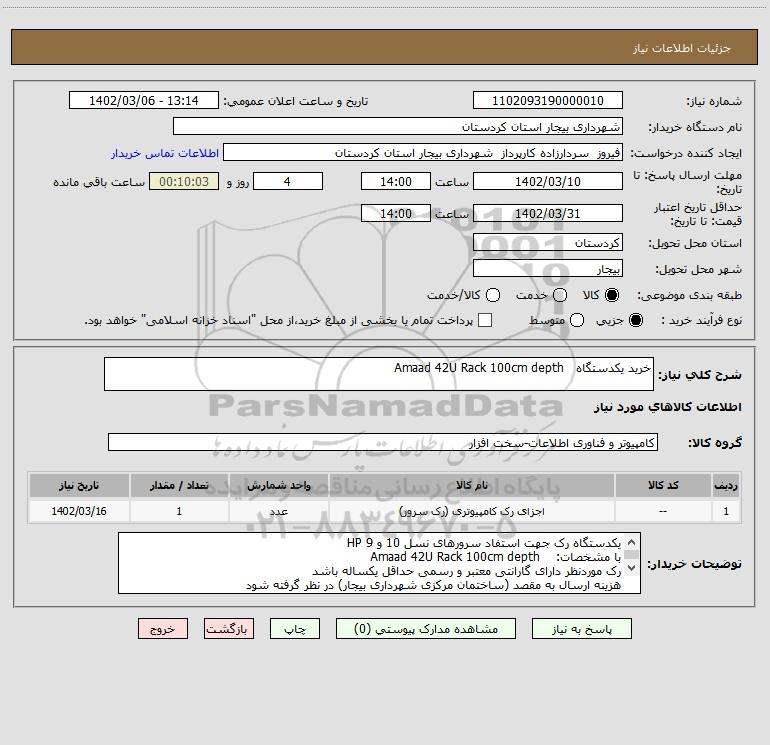
Task: Click the خروج exit button
Action: 163,629
